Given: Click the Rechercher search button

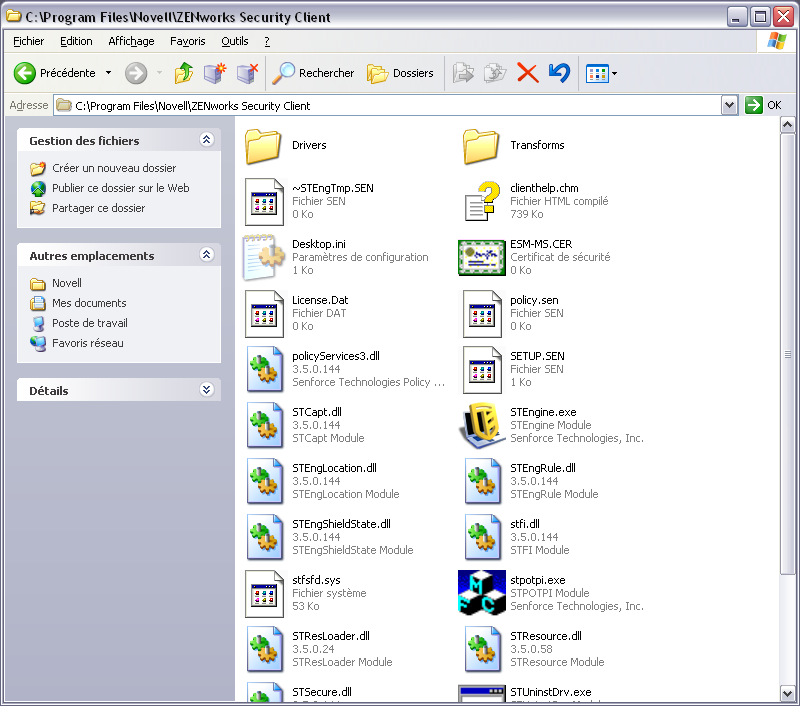Looking at the screenshot, I should pos(314,73).
